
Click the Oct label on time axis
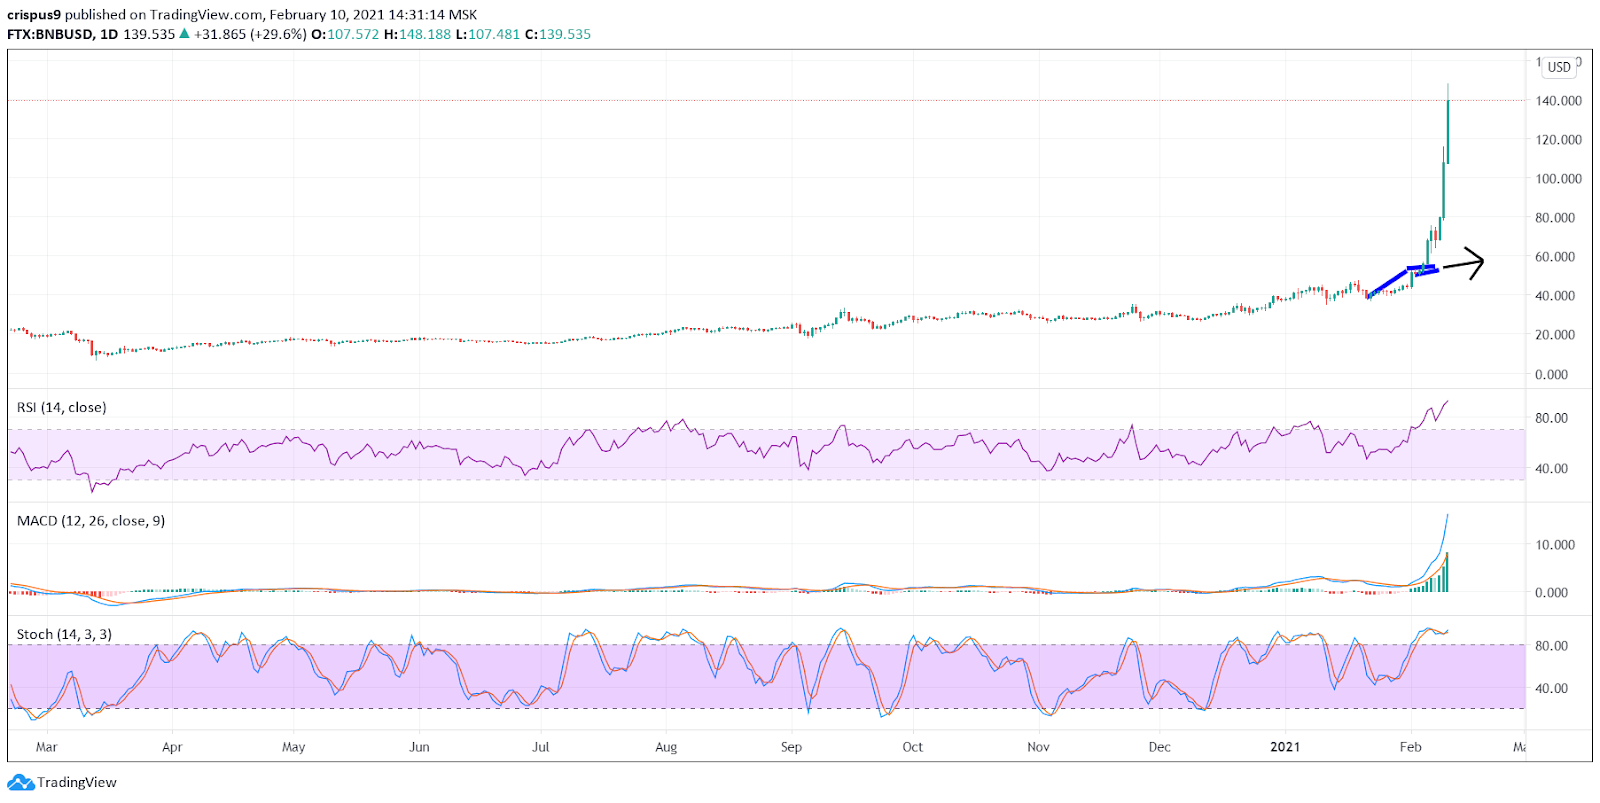913,747
